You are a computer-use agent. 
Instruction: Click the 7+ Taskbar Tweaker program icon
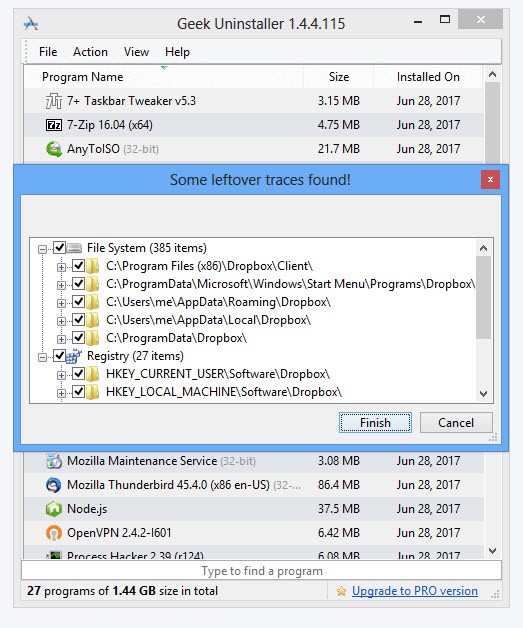pos(53,101)
